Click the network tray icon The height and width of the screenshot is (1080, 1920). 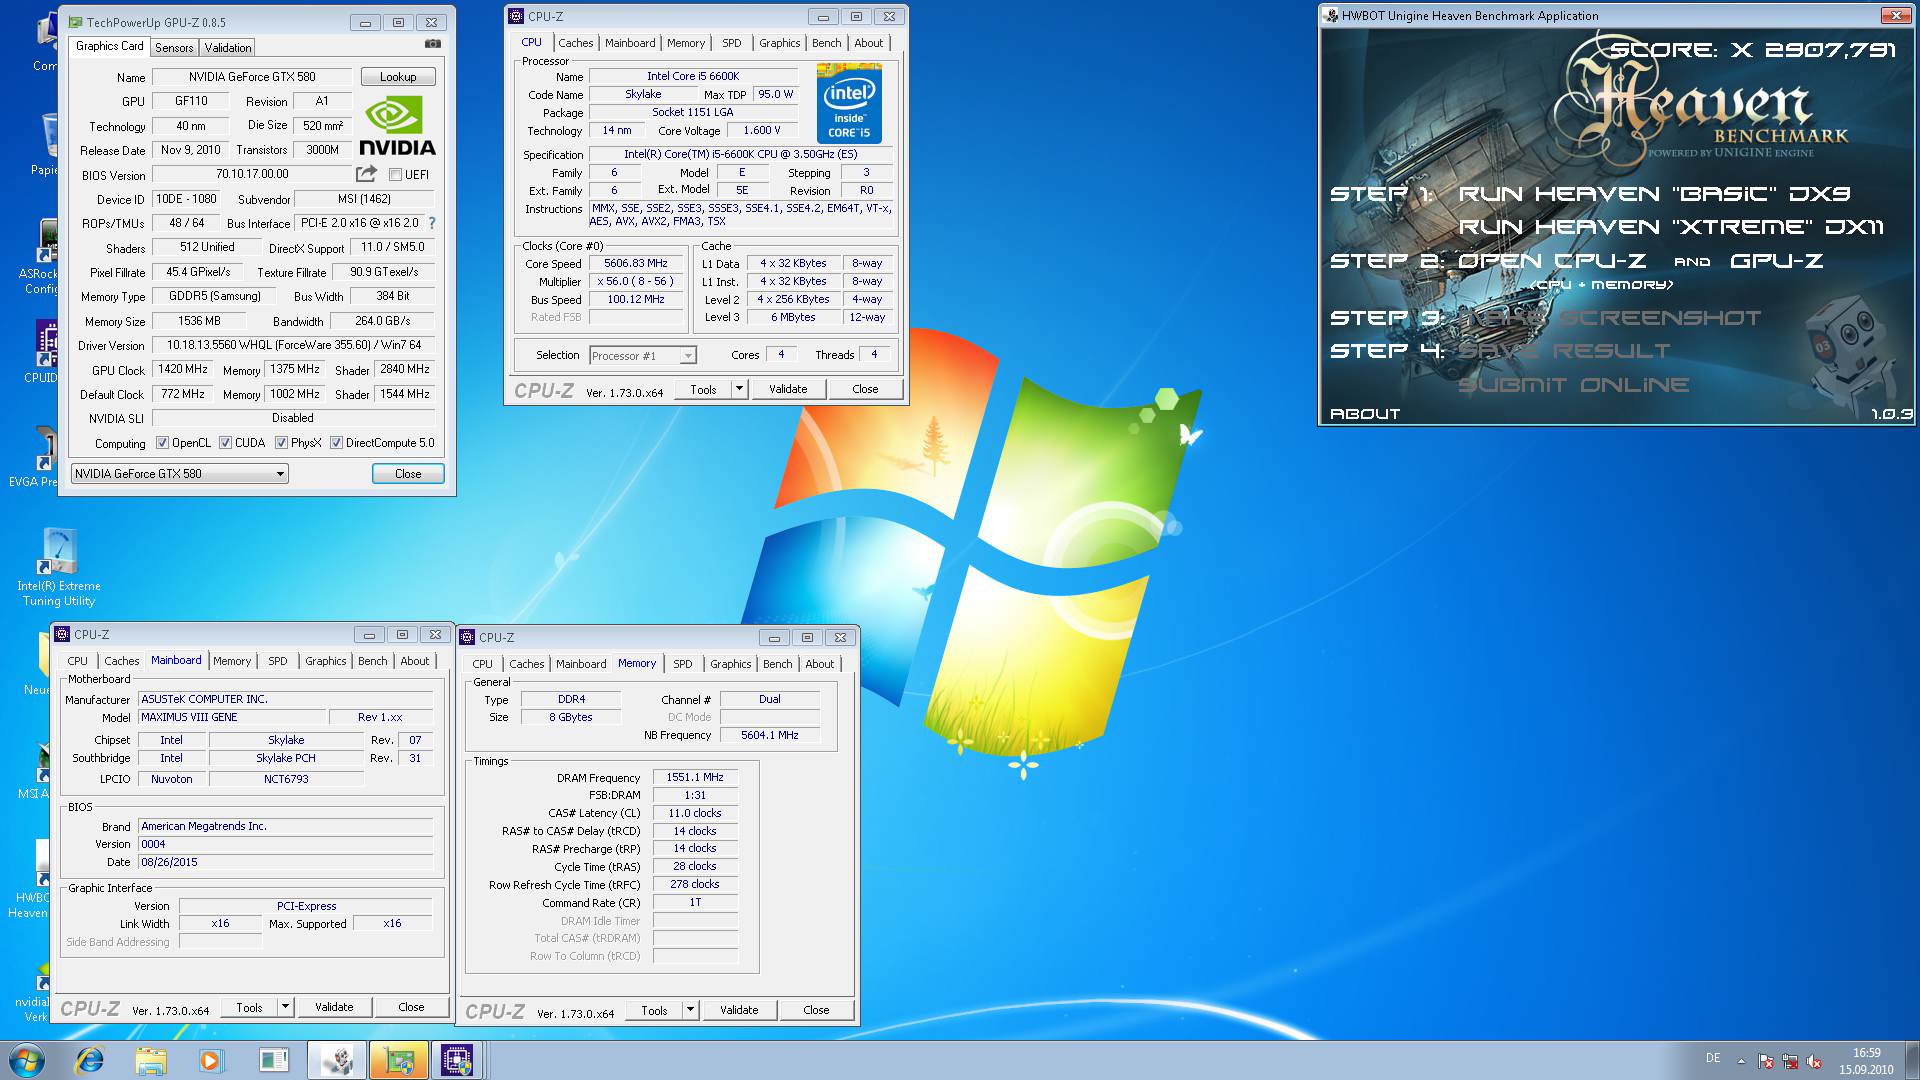(1790, 1061)
